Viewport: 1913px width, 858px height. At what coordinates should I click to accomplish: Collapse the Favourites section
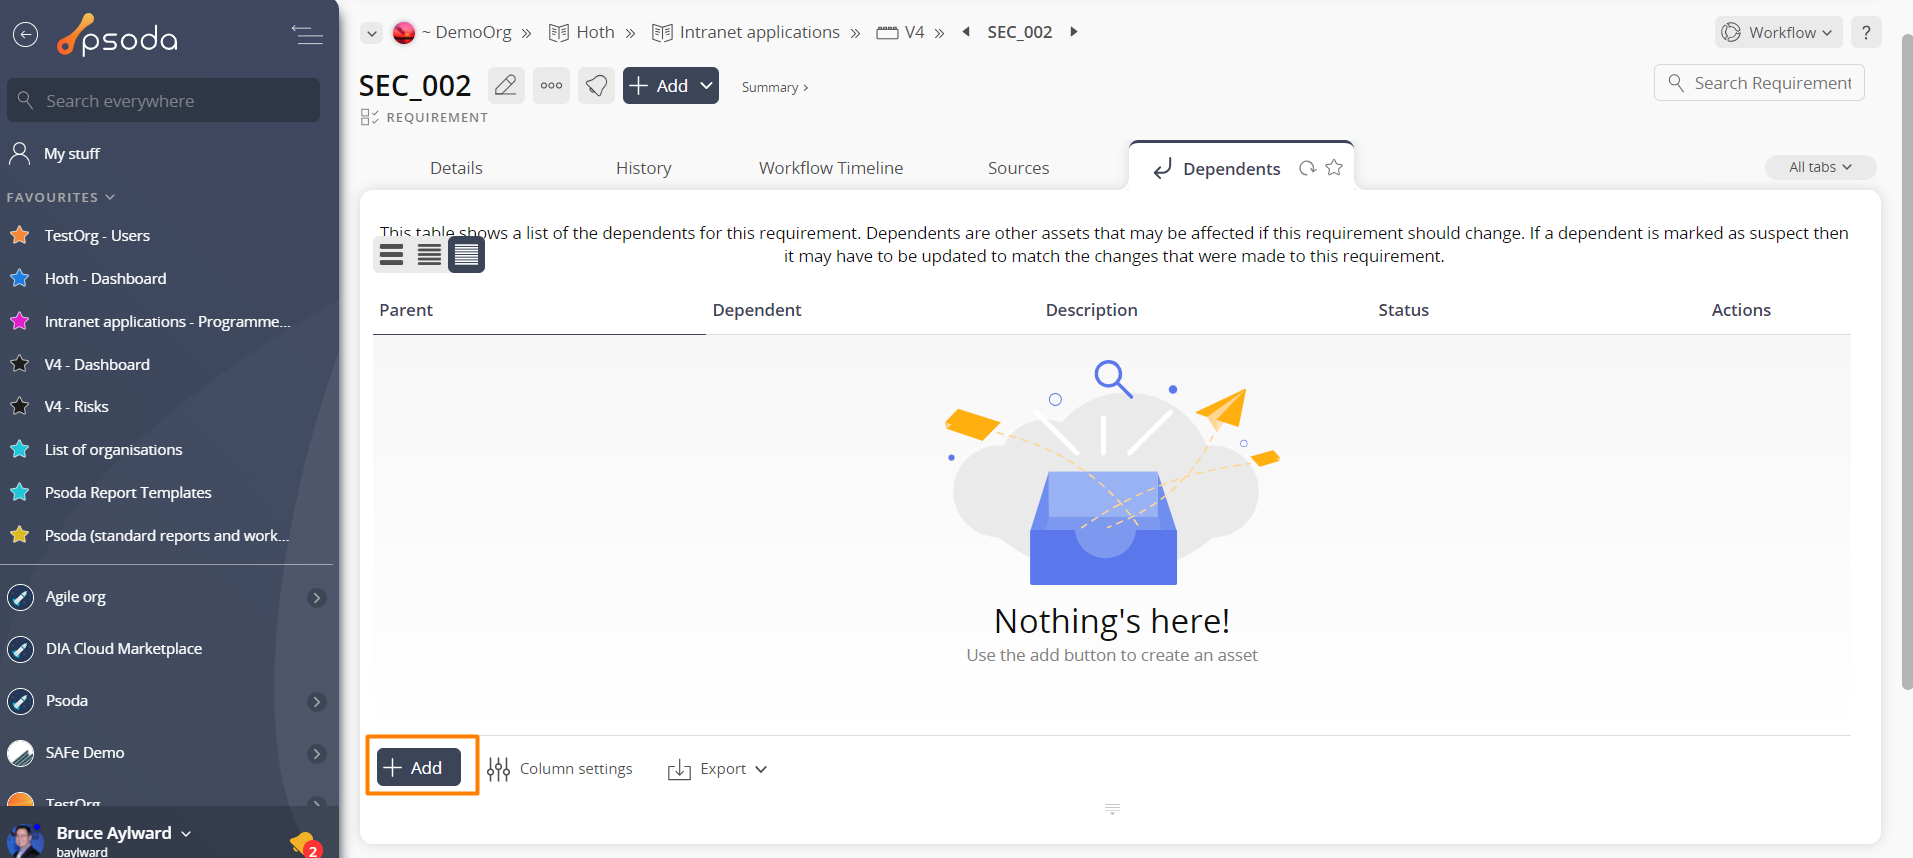pos(61,197)
